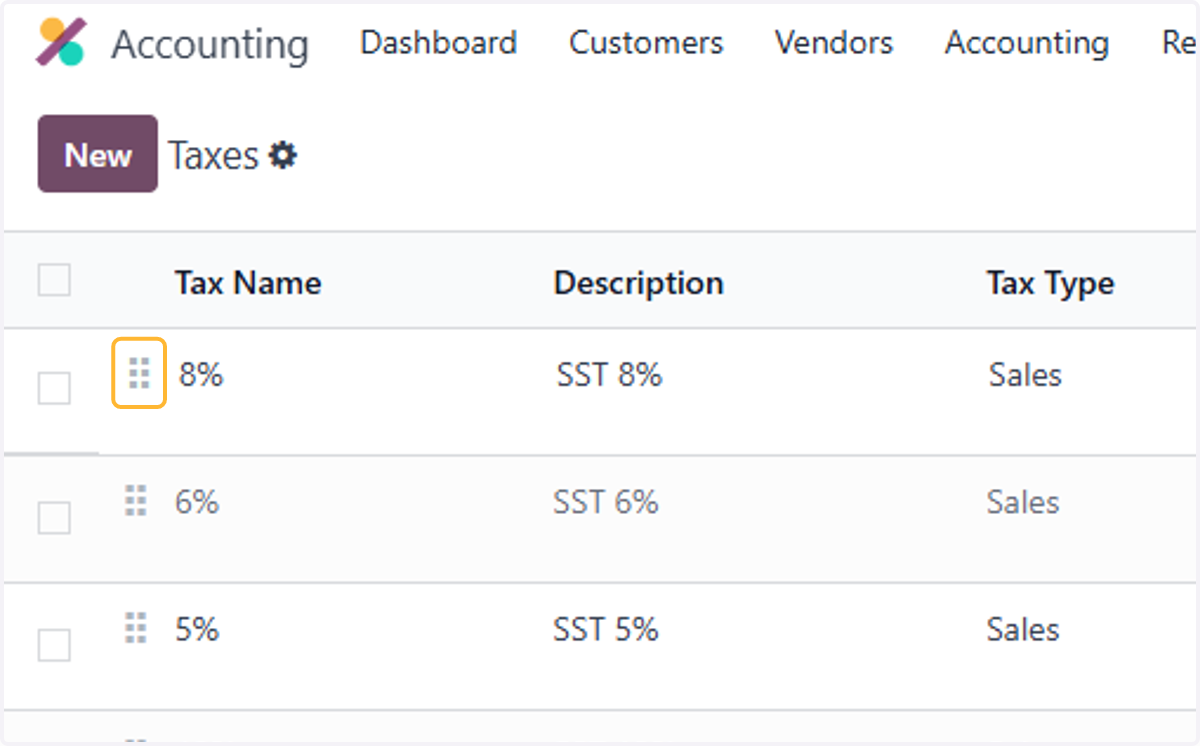
Task: Click the drag handle beside 5% tax
Action: pos(136,628)
